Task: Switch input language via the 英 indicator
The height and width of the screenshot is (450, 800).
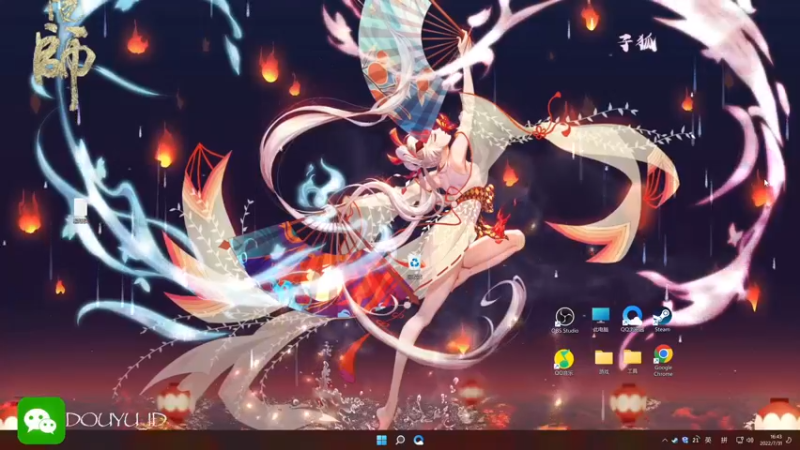Action: (x=708, y=440)
